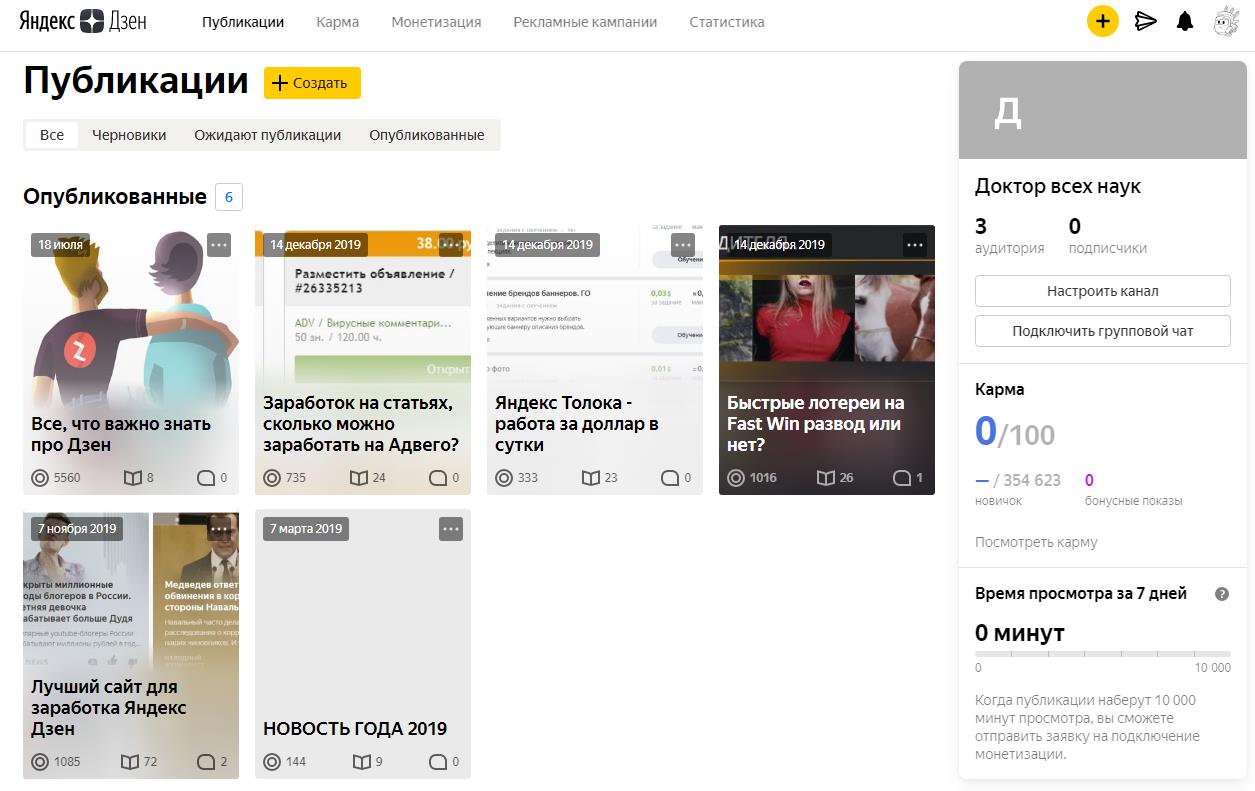Click views icon on 'Яндекс Толока' card
The height and width of the screenshot is (791, 1255).
point(504,478)
